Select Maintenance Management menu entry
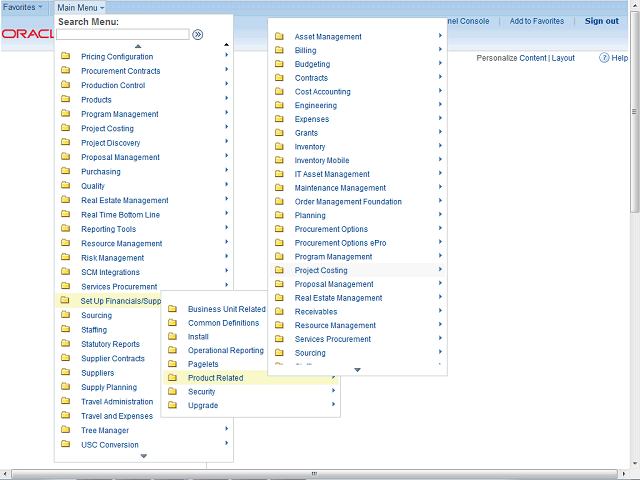 (x=340, y=188)
